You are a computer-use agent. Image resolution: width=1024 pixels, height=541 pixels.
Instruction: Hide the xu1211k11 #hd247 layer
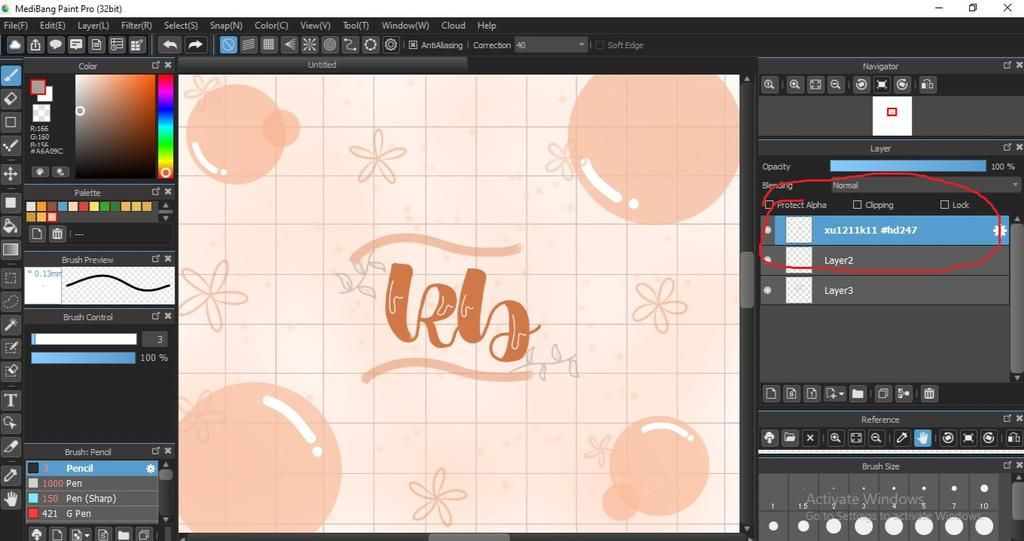tap(768, 230)
